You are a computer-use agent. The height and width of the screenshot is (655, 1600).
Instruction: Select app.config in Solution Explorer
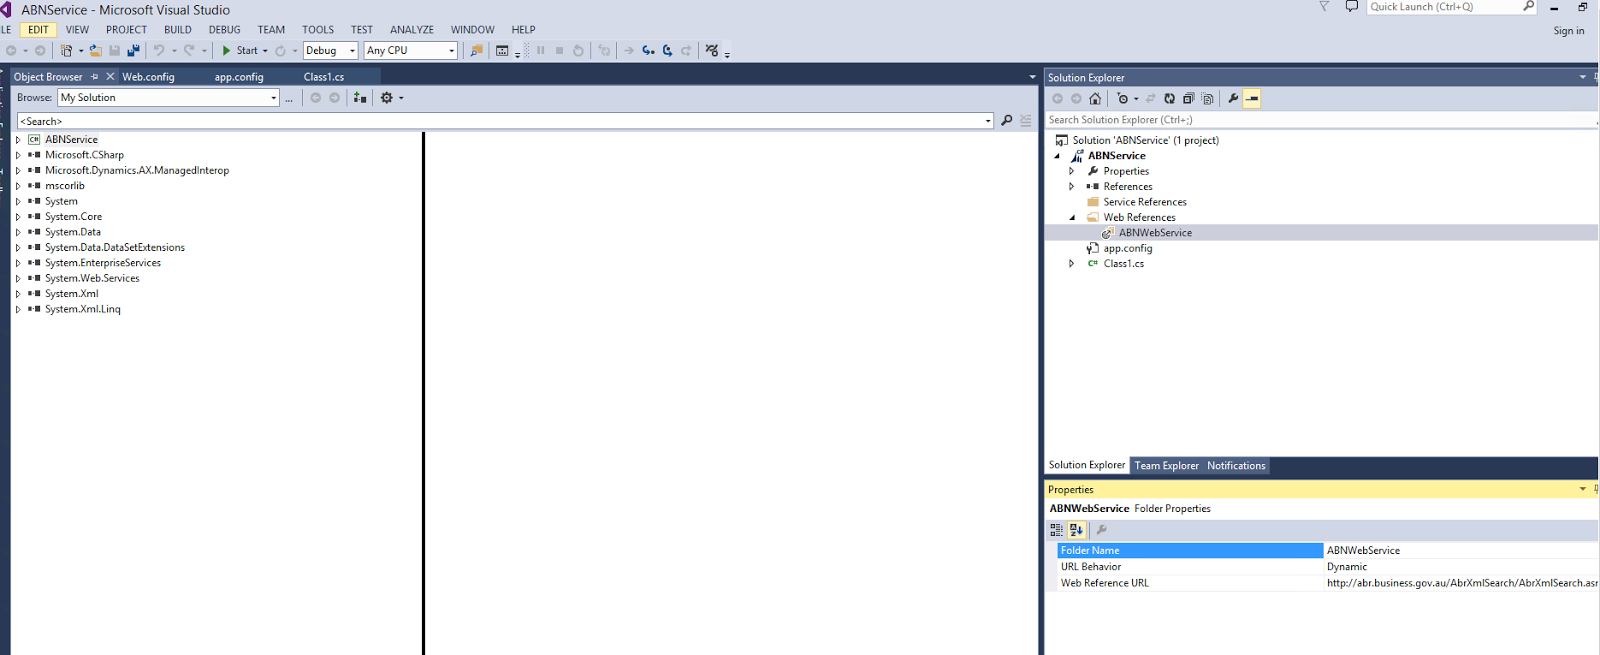click(x=1128, y=248)
